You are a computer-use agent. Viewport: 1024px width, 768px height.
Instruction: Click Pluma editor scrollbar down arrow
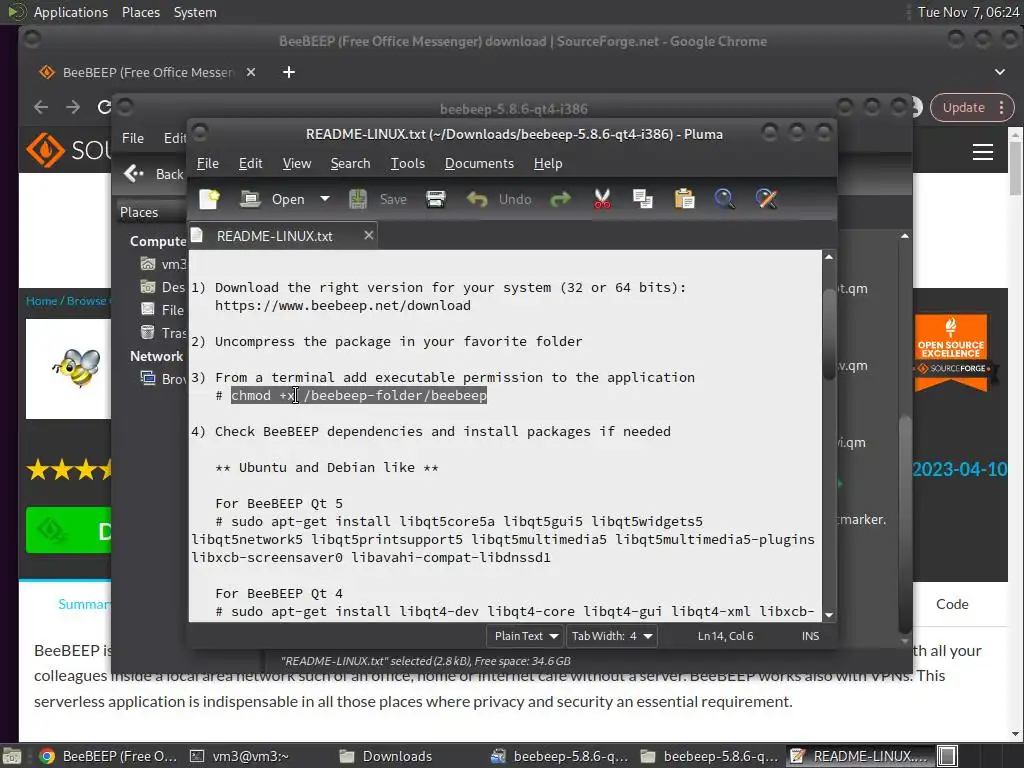click(x=829, y=615)
